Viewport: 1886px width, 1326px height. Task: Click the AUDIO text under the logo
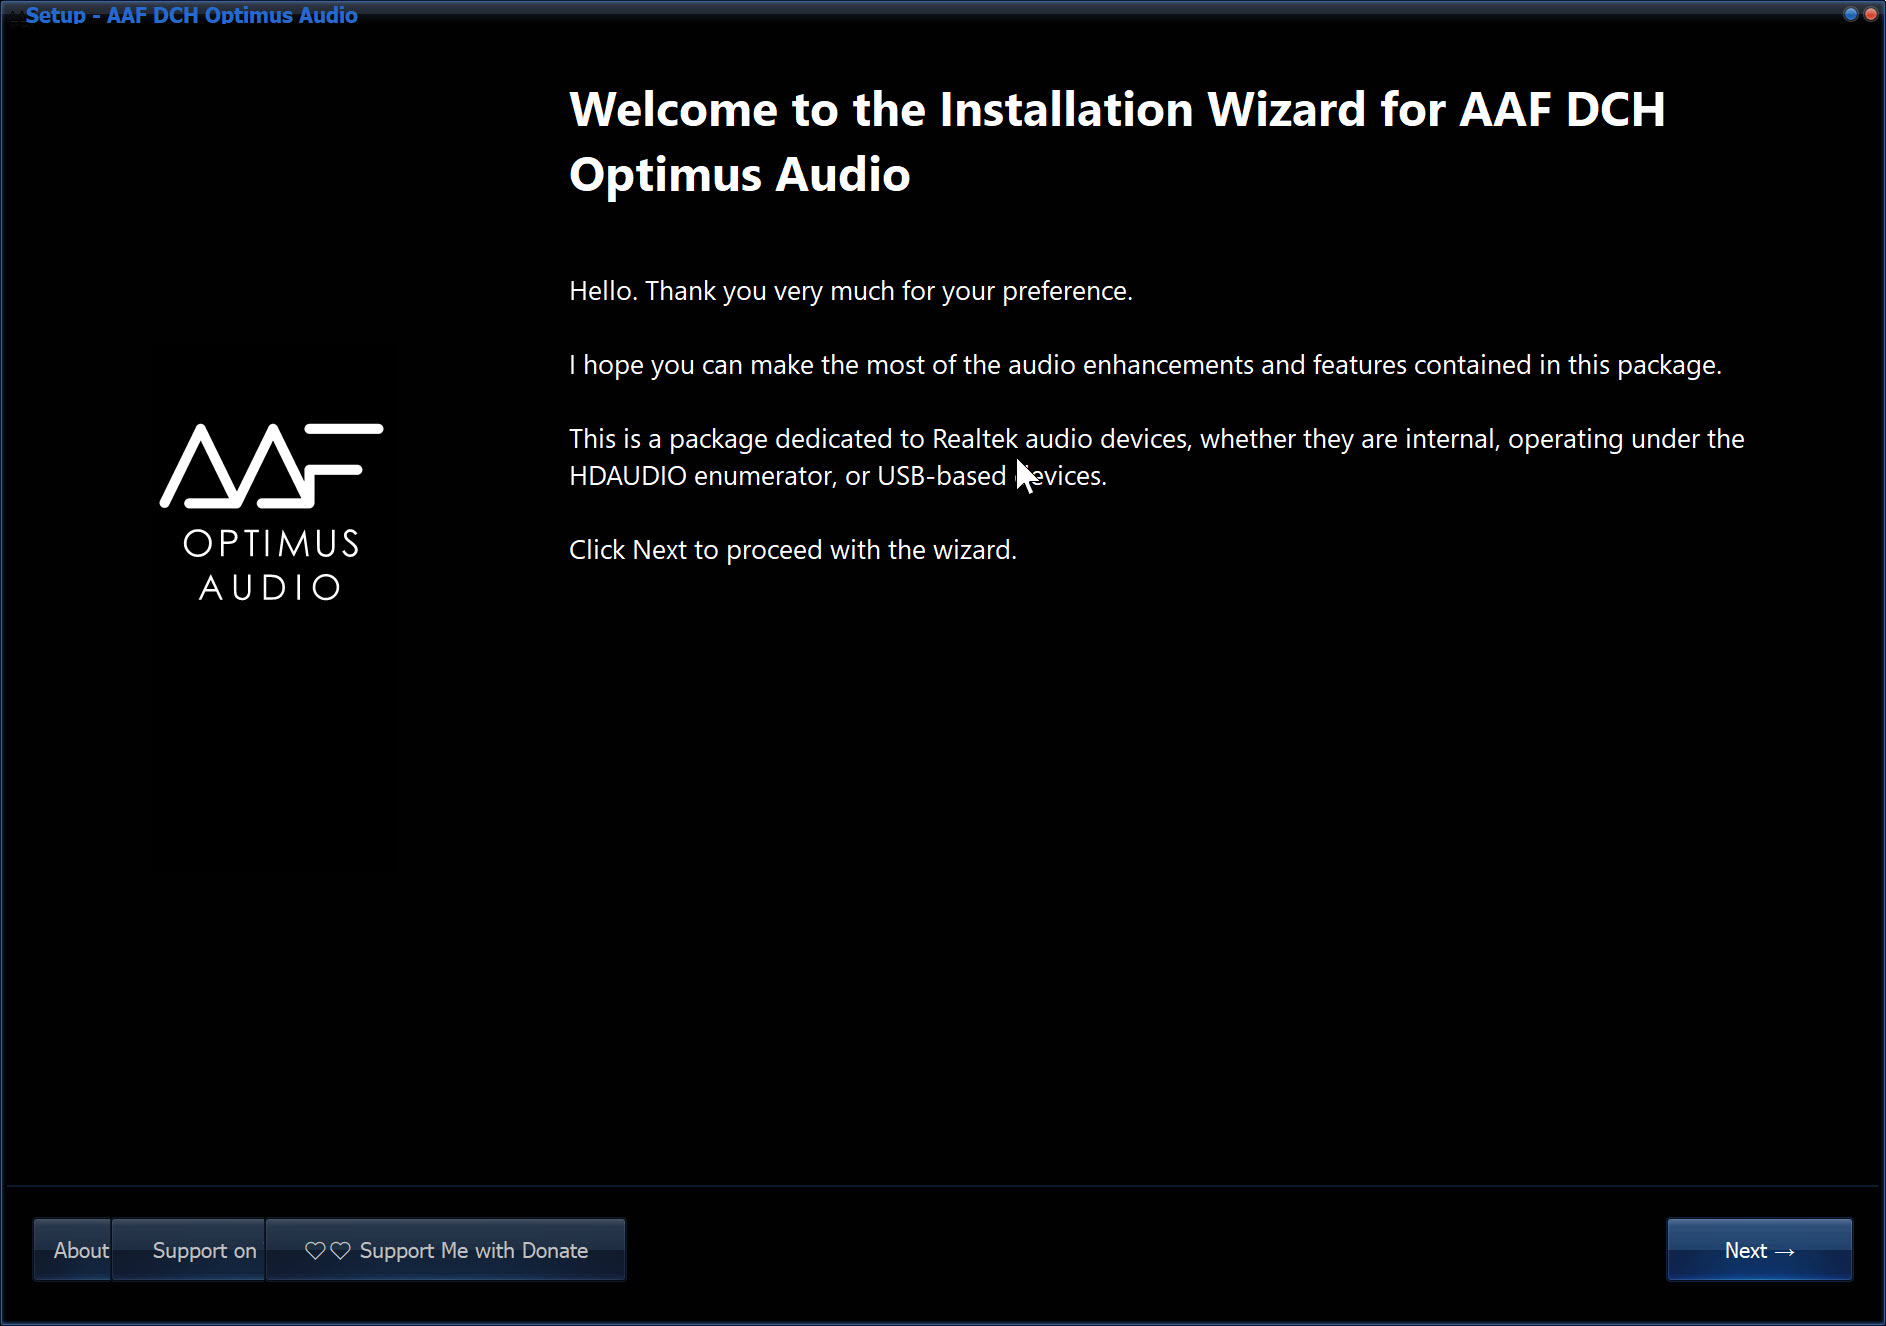[271, 588]
